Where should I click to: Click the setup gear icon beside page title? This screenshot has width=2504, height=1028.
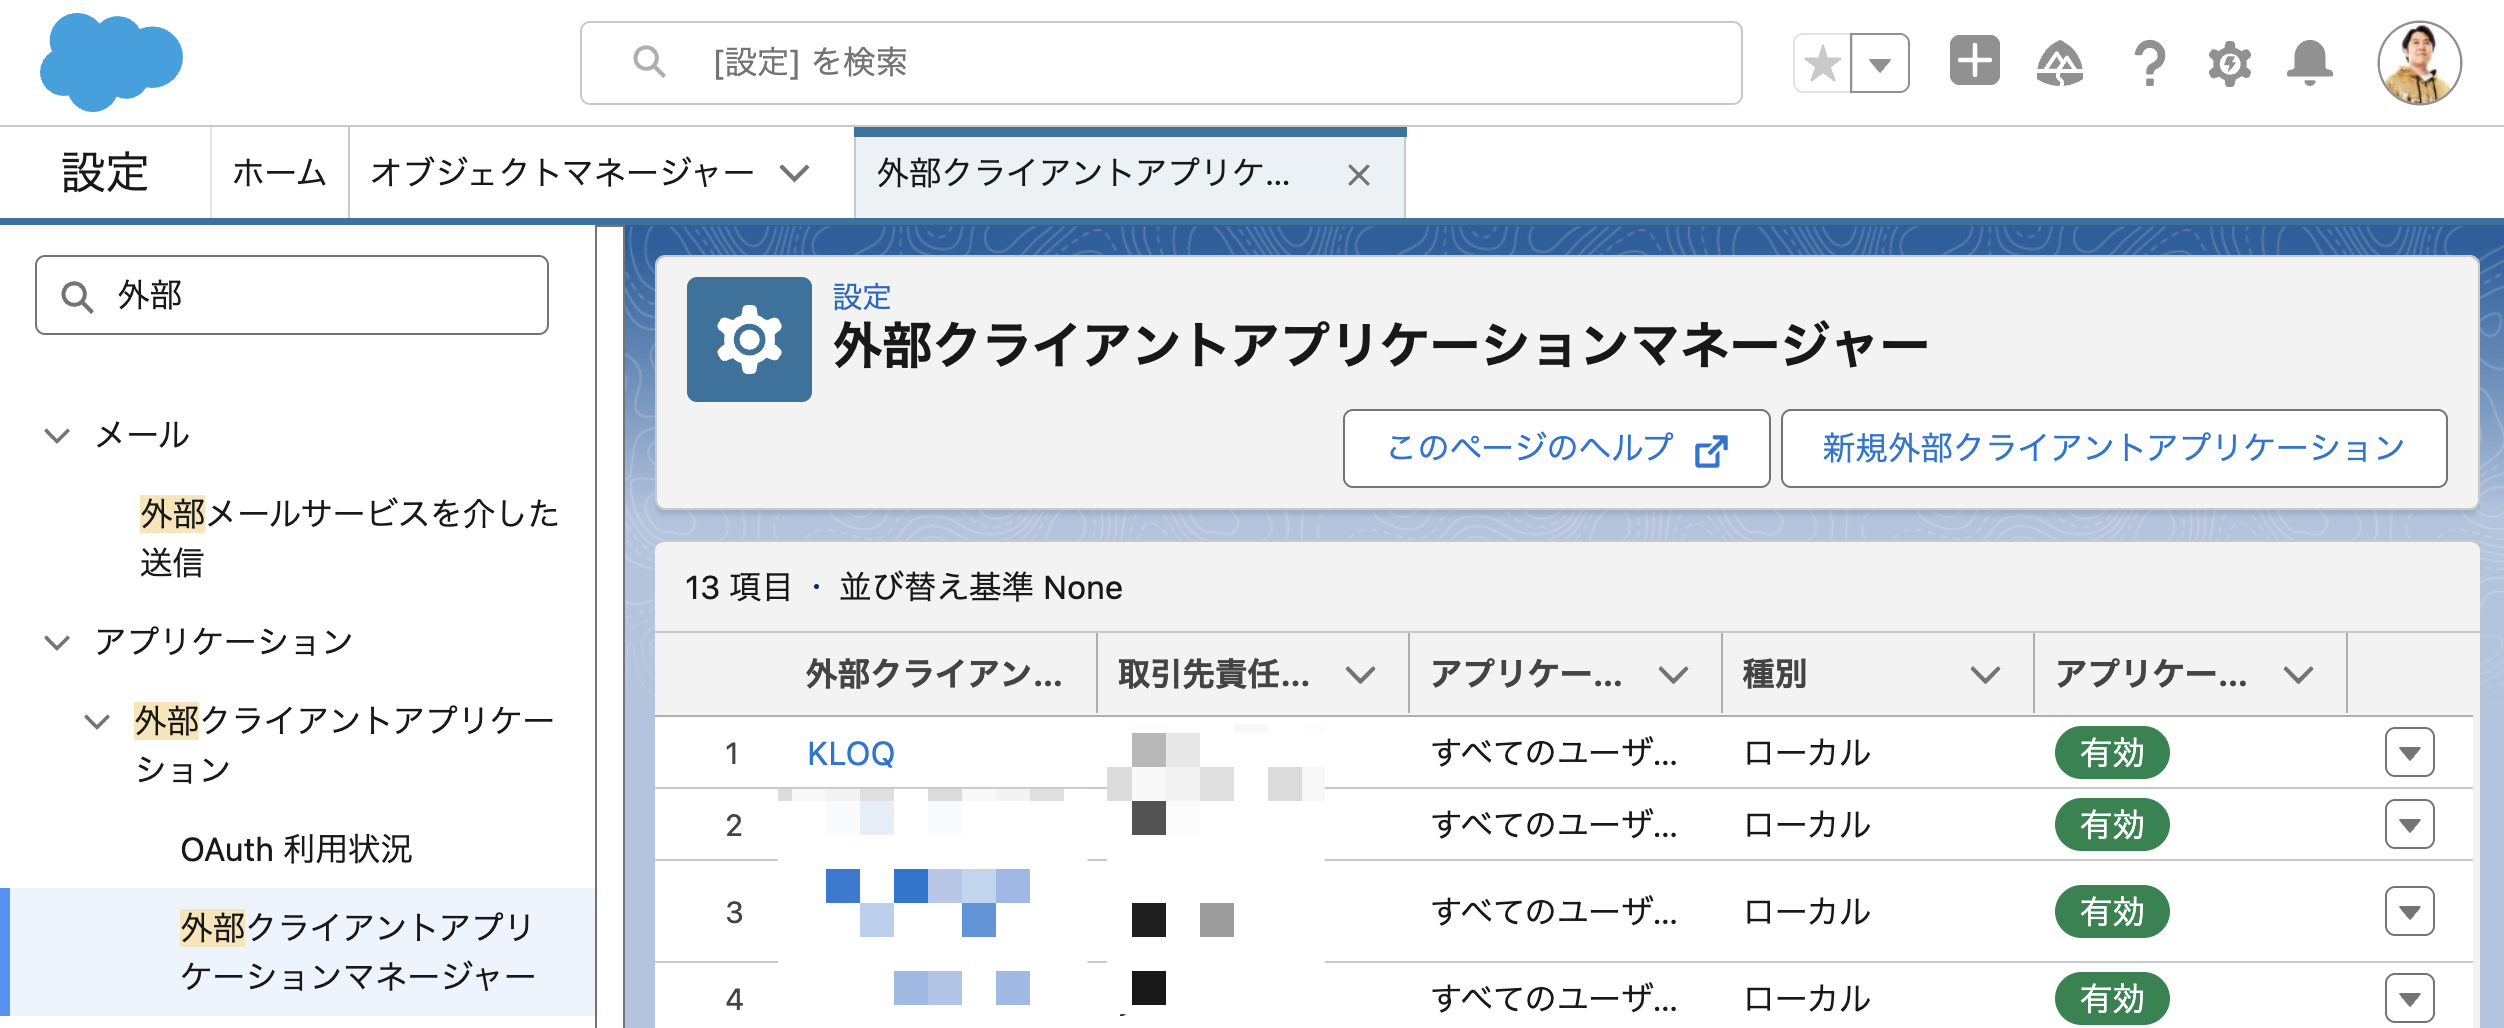749,339
